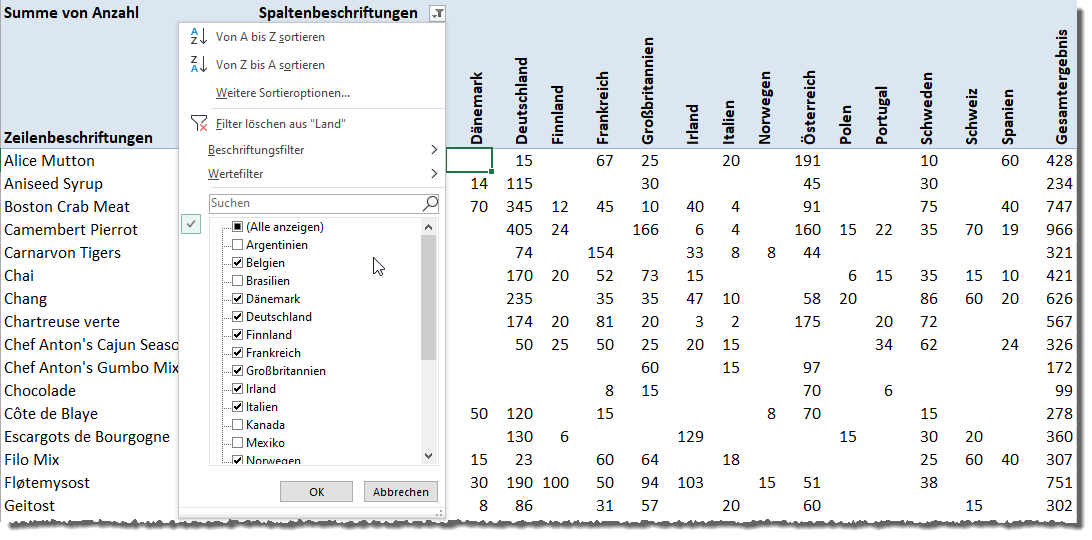Click the magnifier icon in search box
Image resolution: width=1092 pixels, height=540 pixels.
coord(430,203)
